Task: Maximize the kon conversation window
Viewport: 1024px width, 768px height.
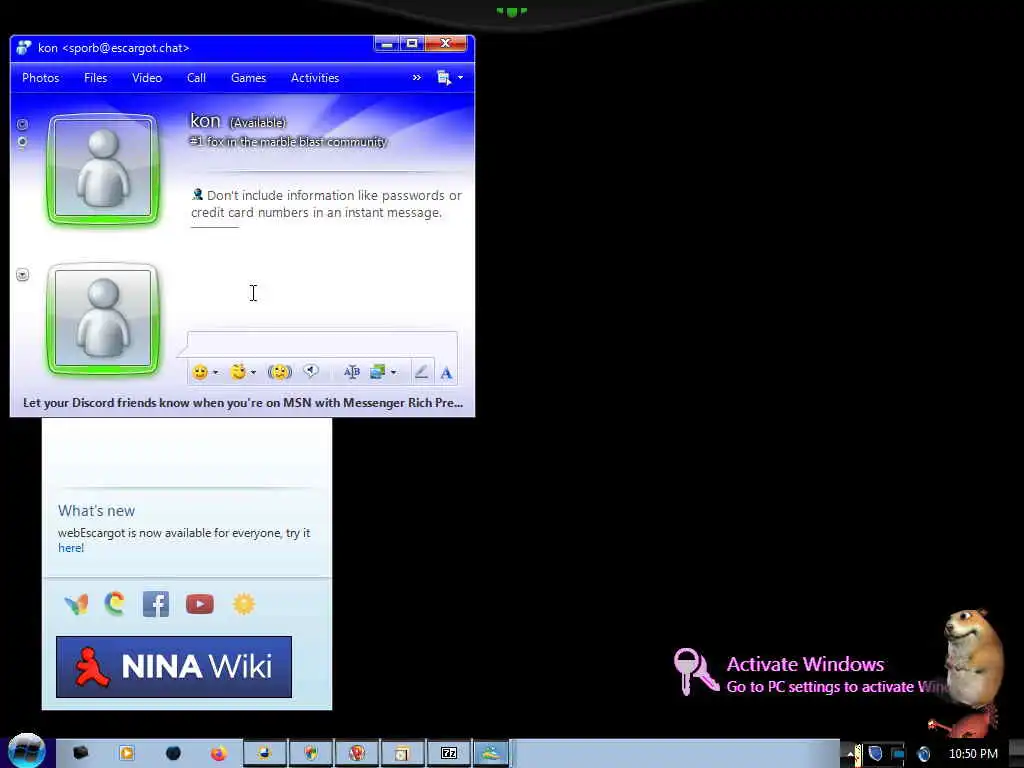Action: (412, 44)
